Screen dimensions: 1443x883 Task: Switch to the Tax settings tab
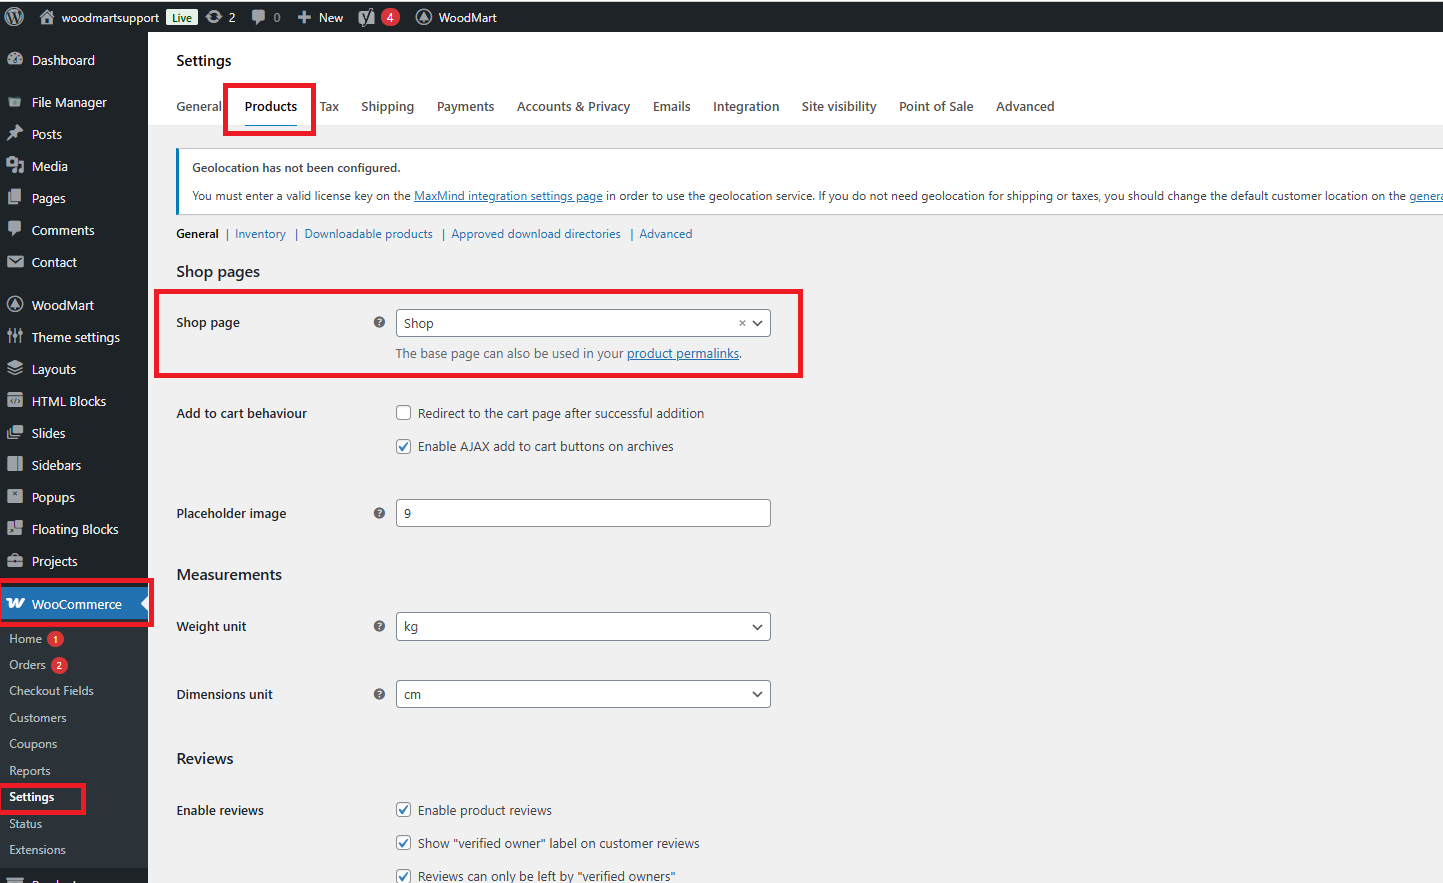point(329,106)
